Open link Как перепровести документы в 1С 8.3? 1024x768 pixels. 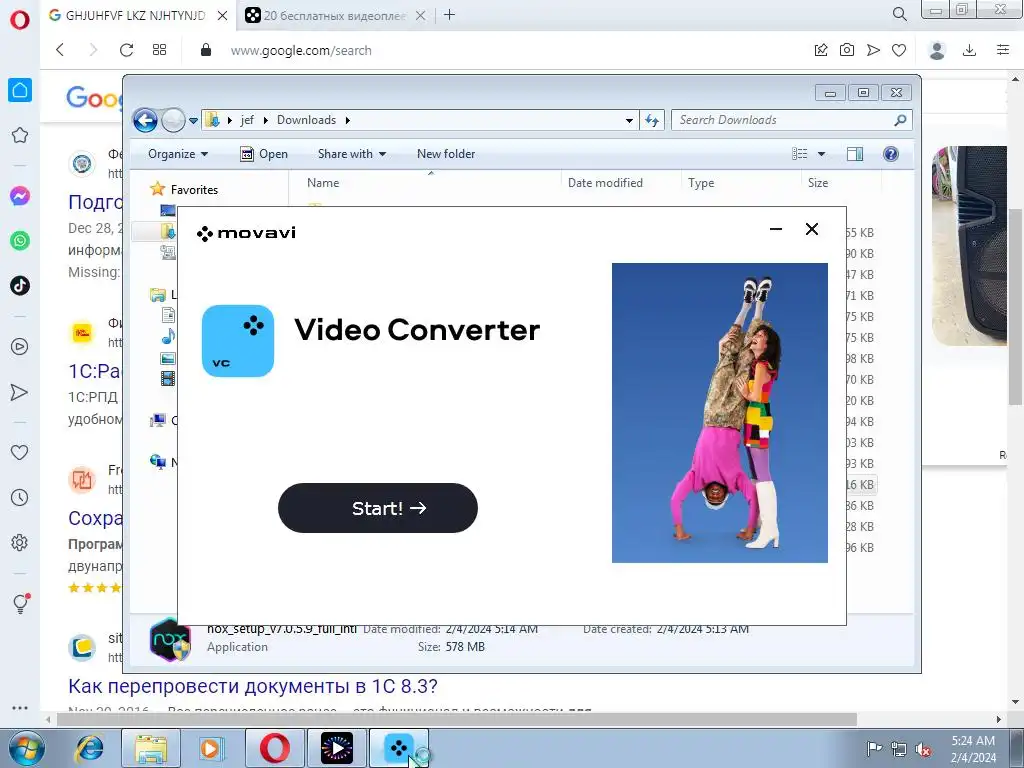coord(253,686)
